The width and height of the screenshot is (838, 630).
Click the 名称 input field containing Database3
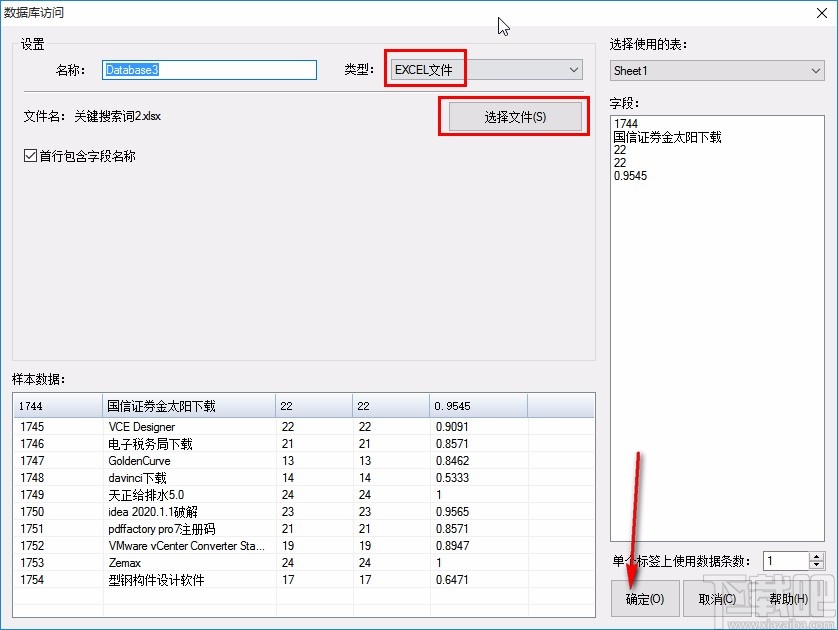pyautogui.click(x=209, y=70)
